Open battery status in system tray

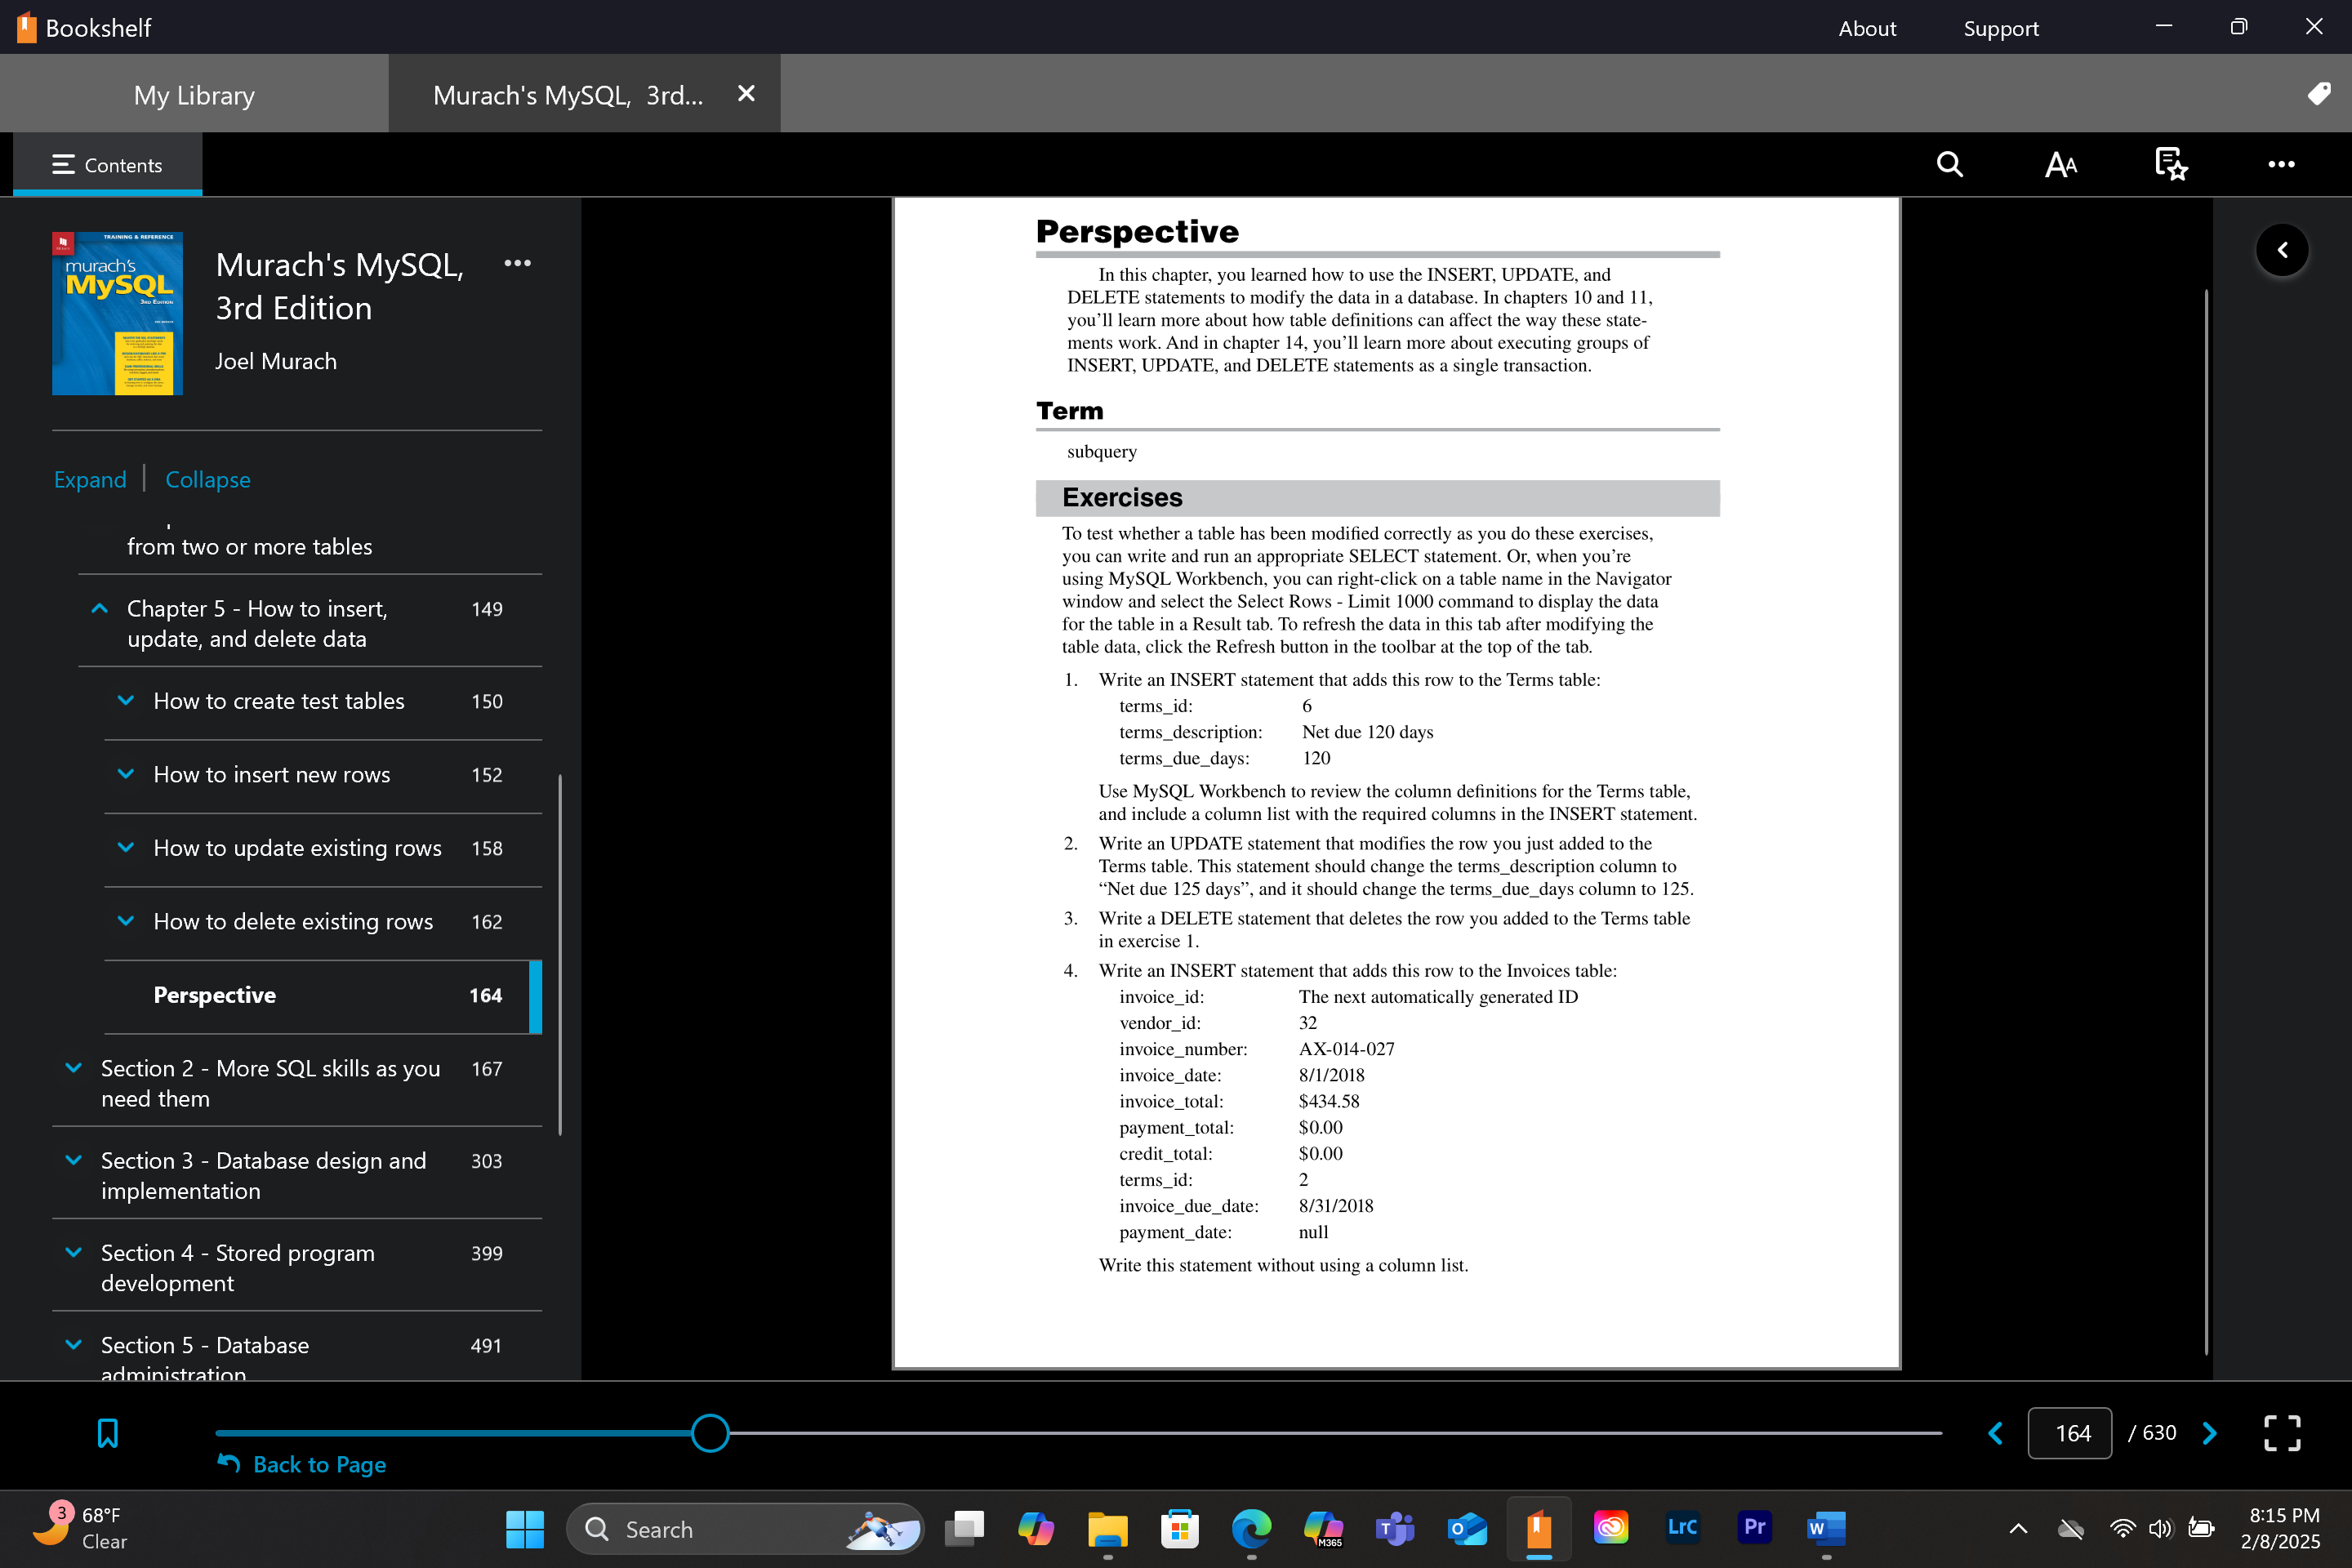pos(2201,1528)
